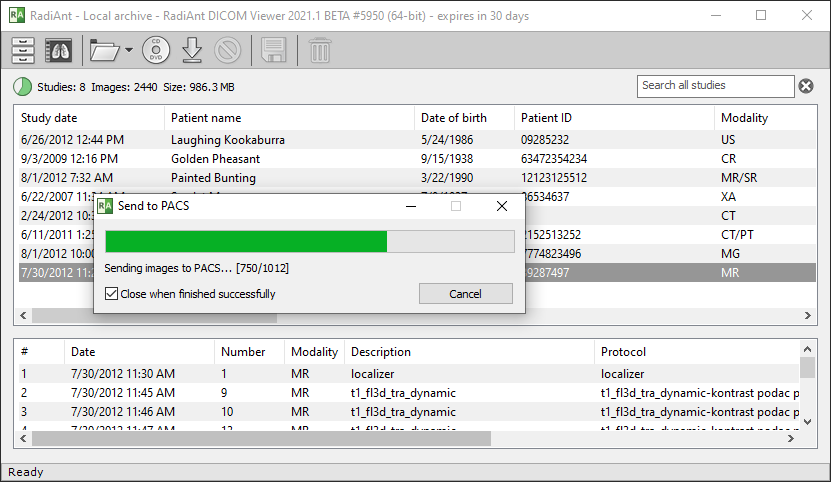Open the local archive database icon

tap(23, 50)
